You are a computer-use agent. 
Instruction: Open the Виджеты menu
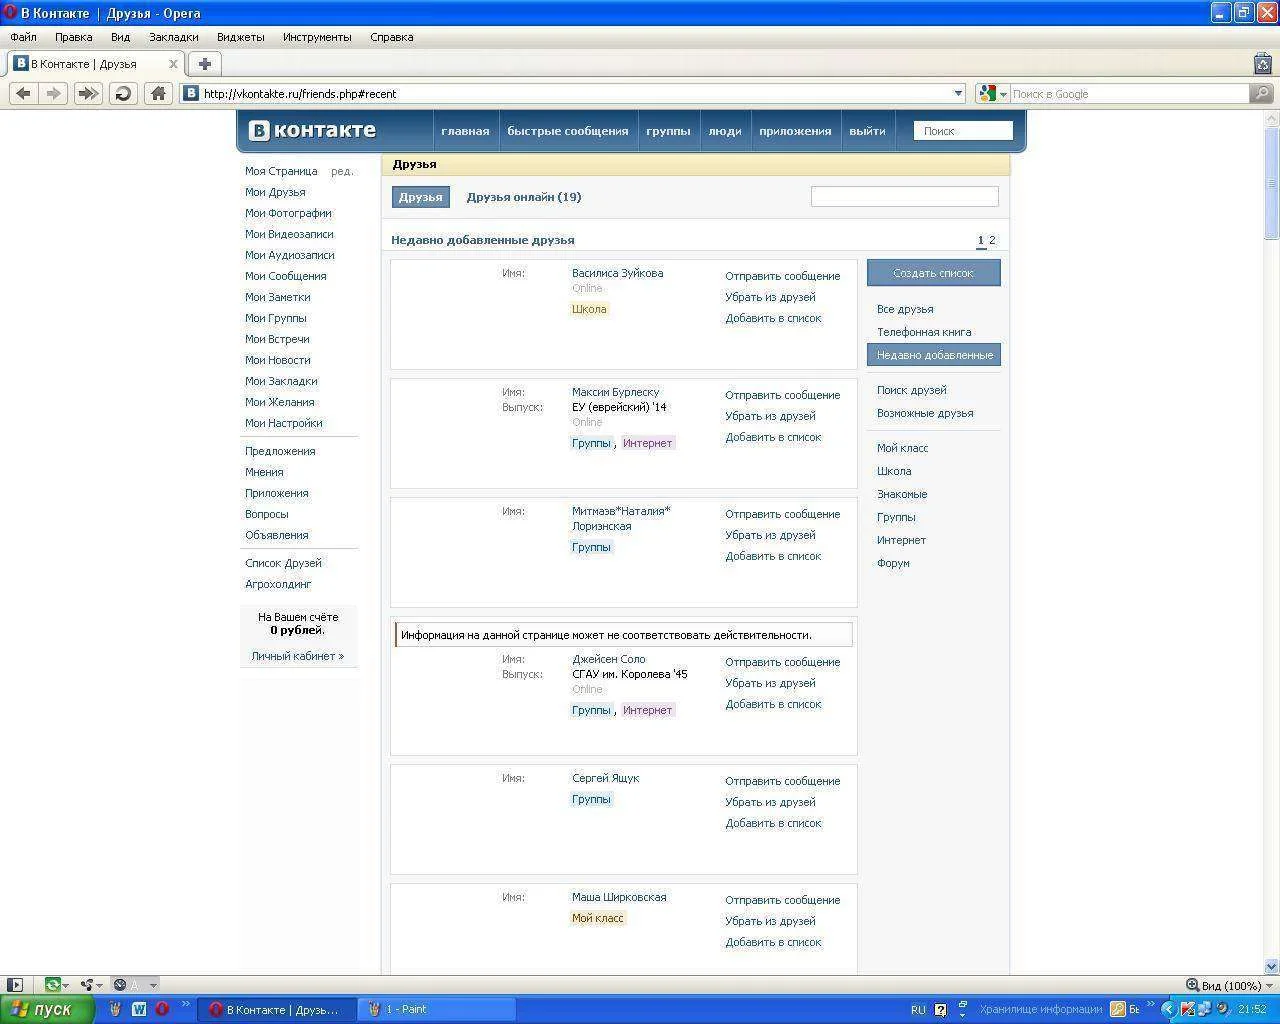[x=241, y=37]
